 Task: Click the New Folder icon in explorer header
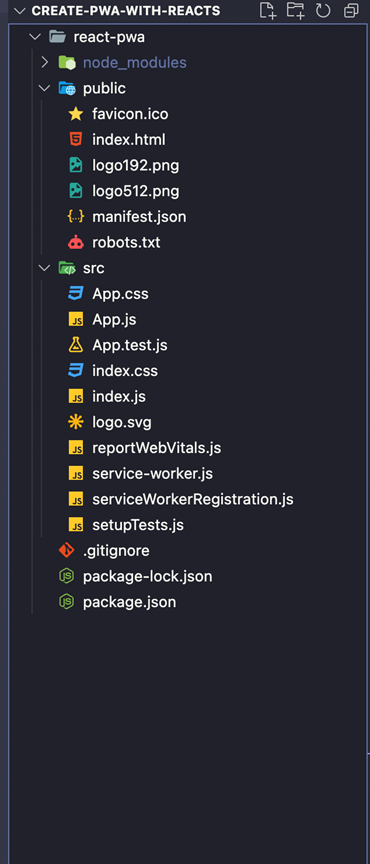[296, 11]
